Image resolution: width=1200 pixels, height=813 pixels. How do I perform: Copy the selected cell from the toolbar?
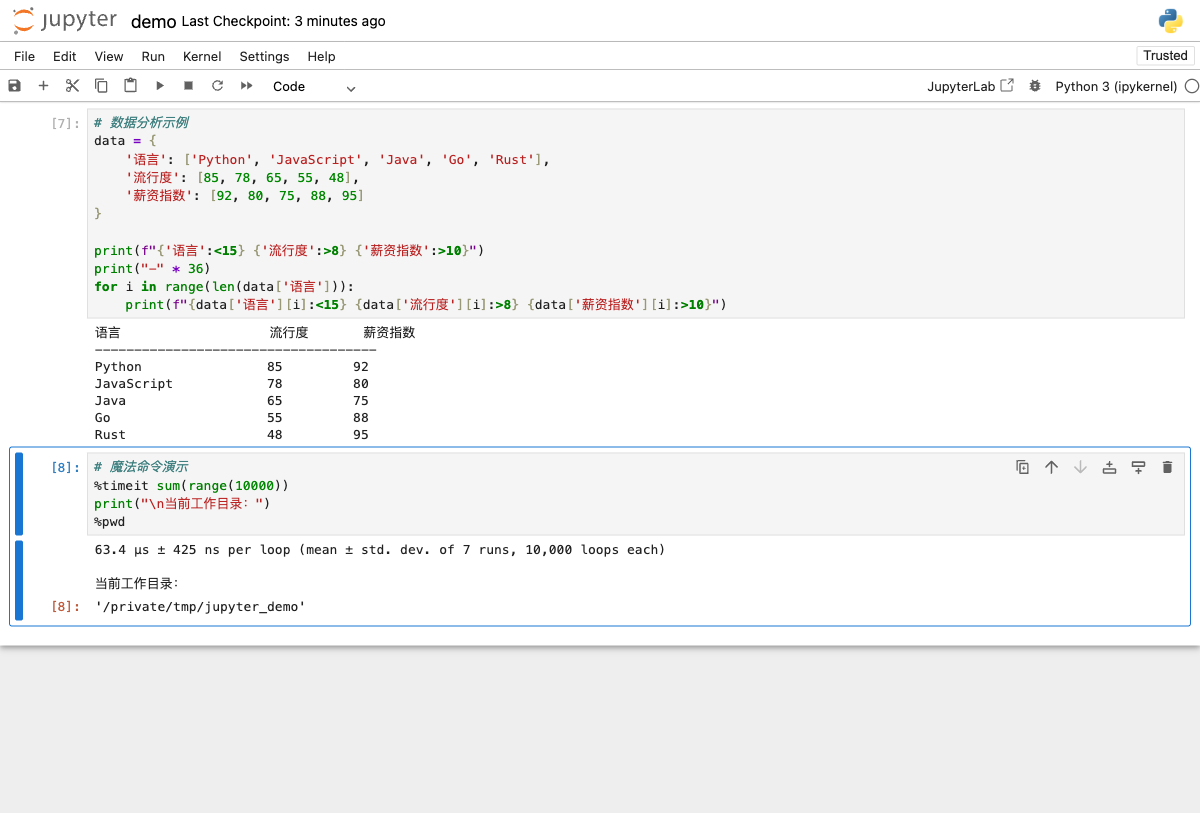101,86
